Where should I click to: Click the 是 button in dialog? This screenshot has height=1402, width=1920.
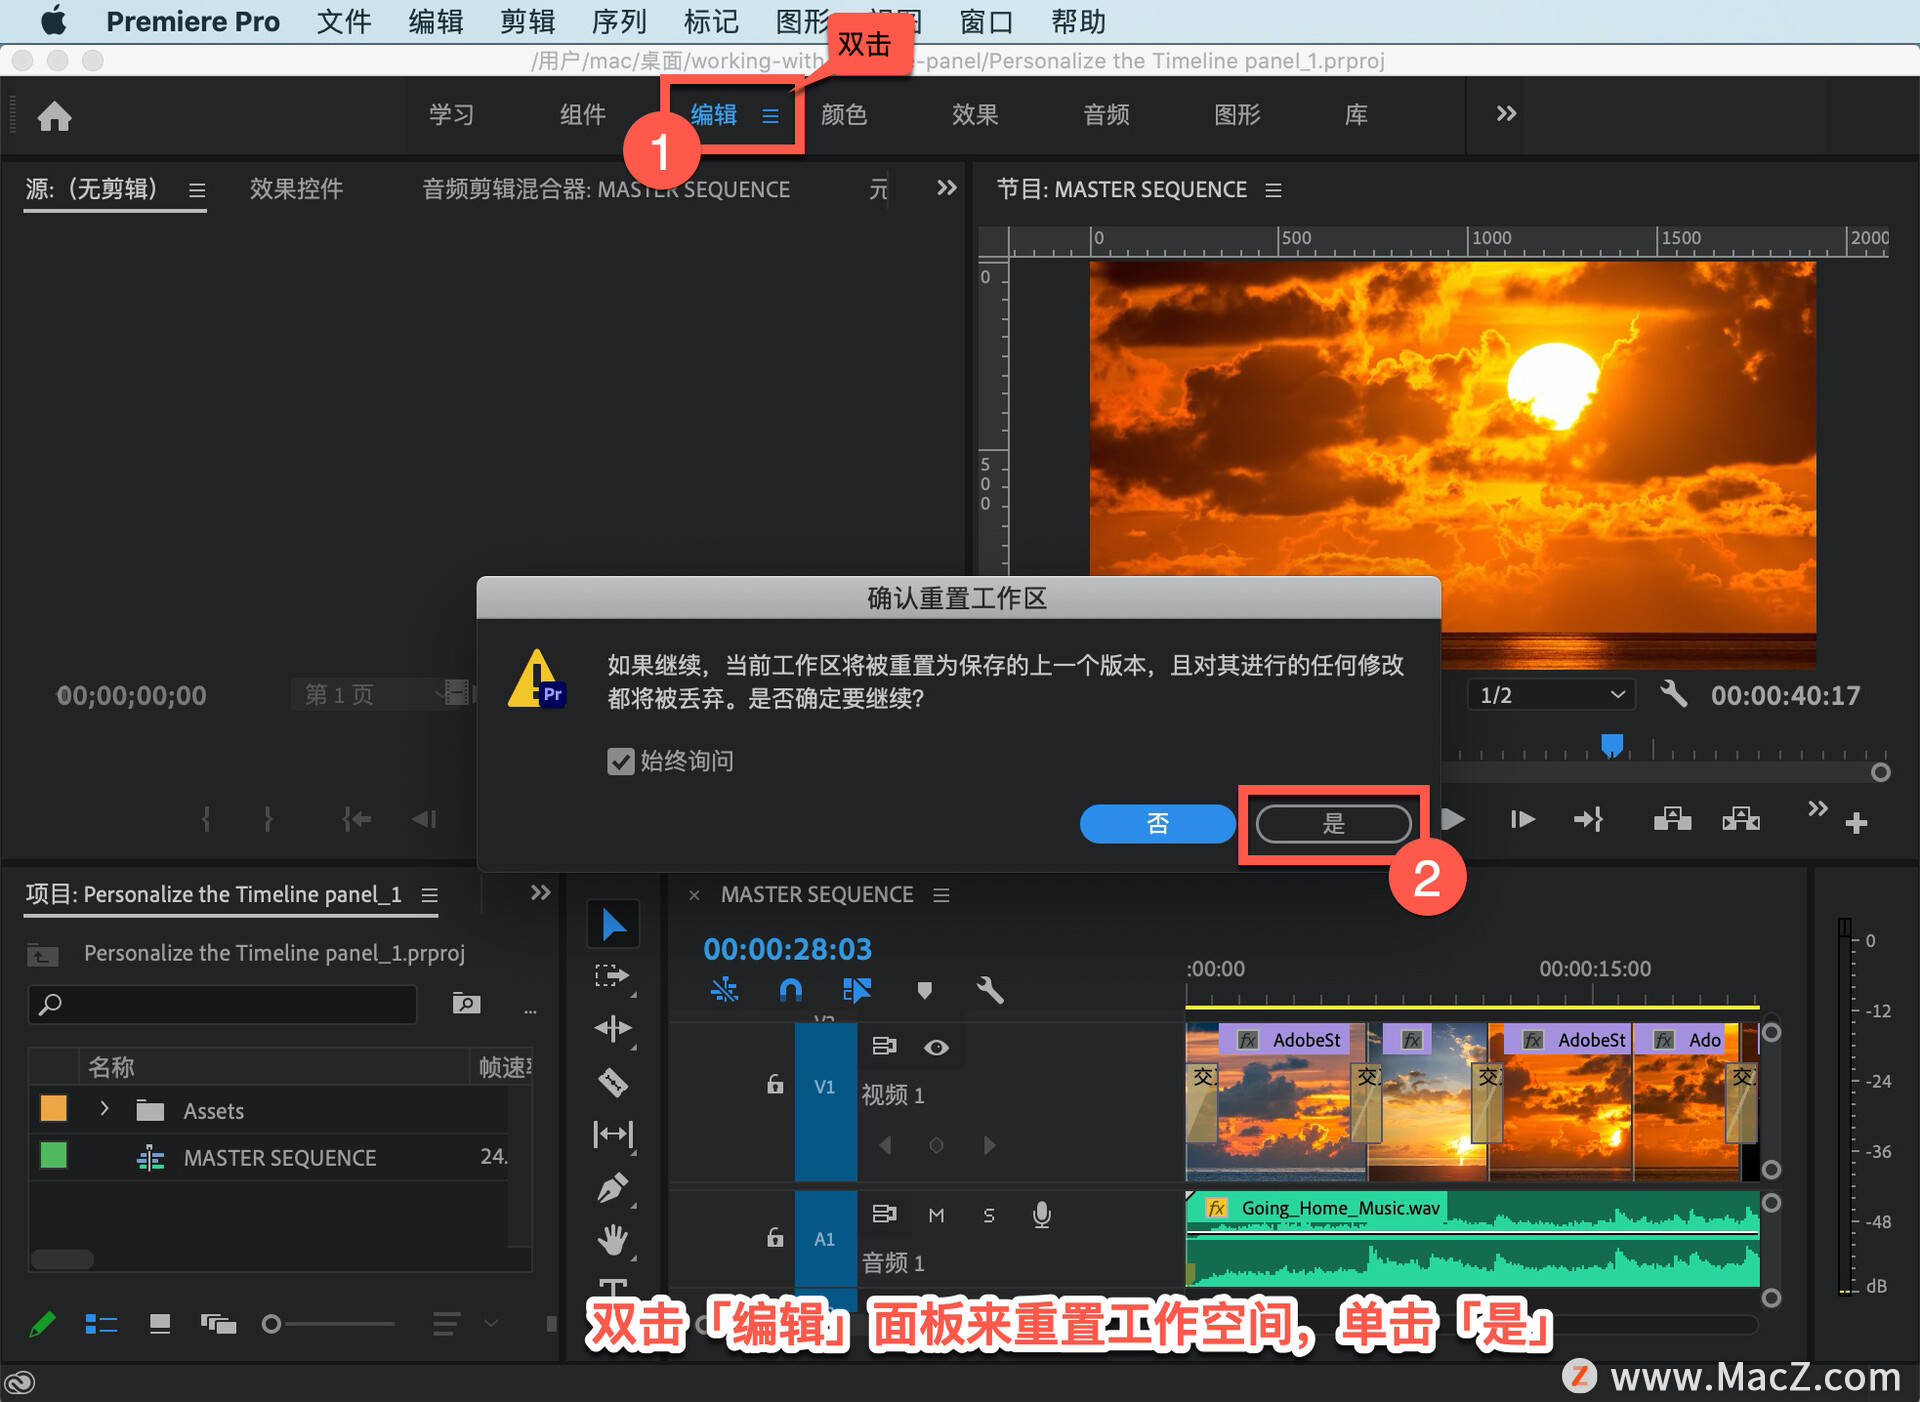1333,823
